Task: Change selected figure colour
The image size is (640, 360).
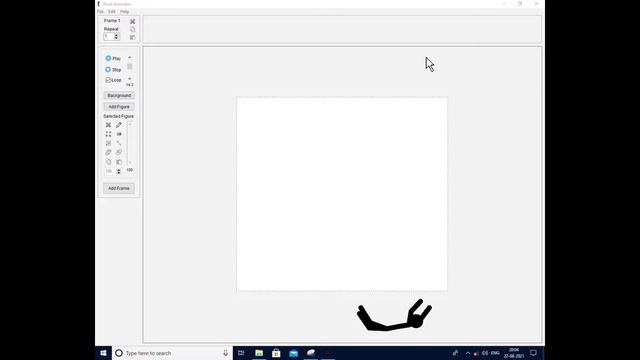Action: point(108,143)
